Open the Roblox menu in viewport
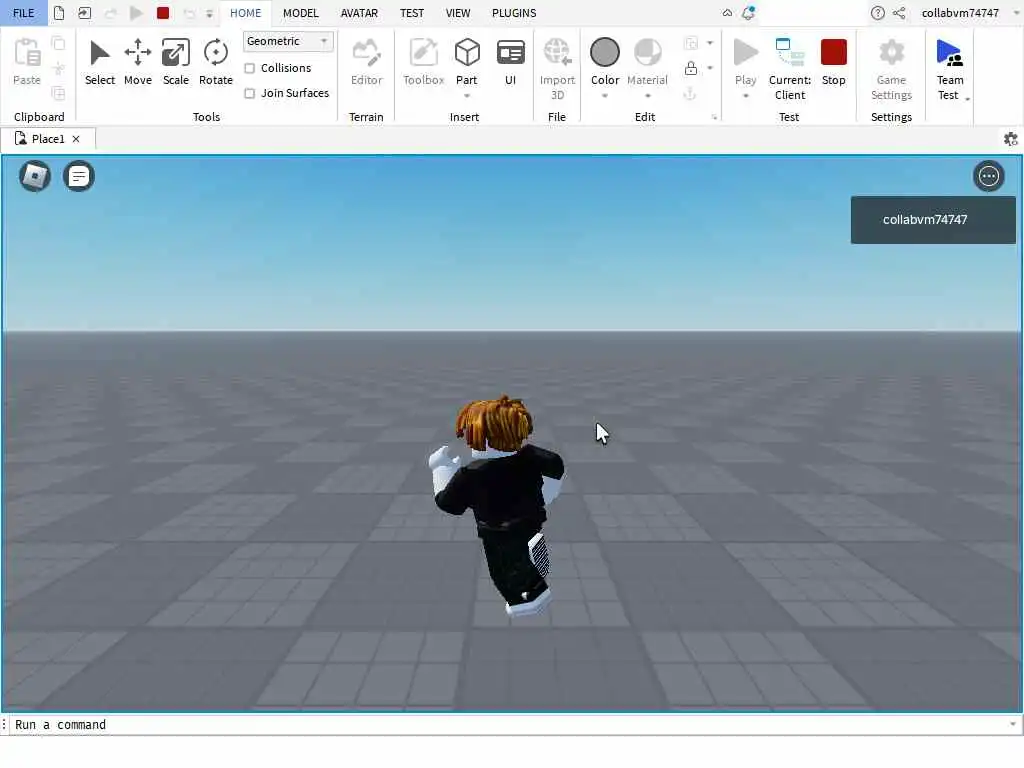Image resolution: width=1024 pixels, height=768 pixels. pyautogui.click(x=35, y=176)
